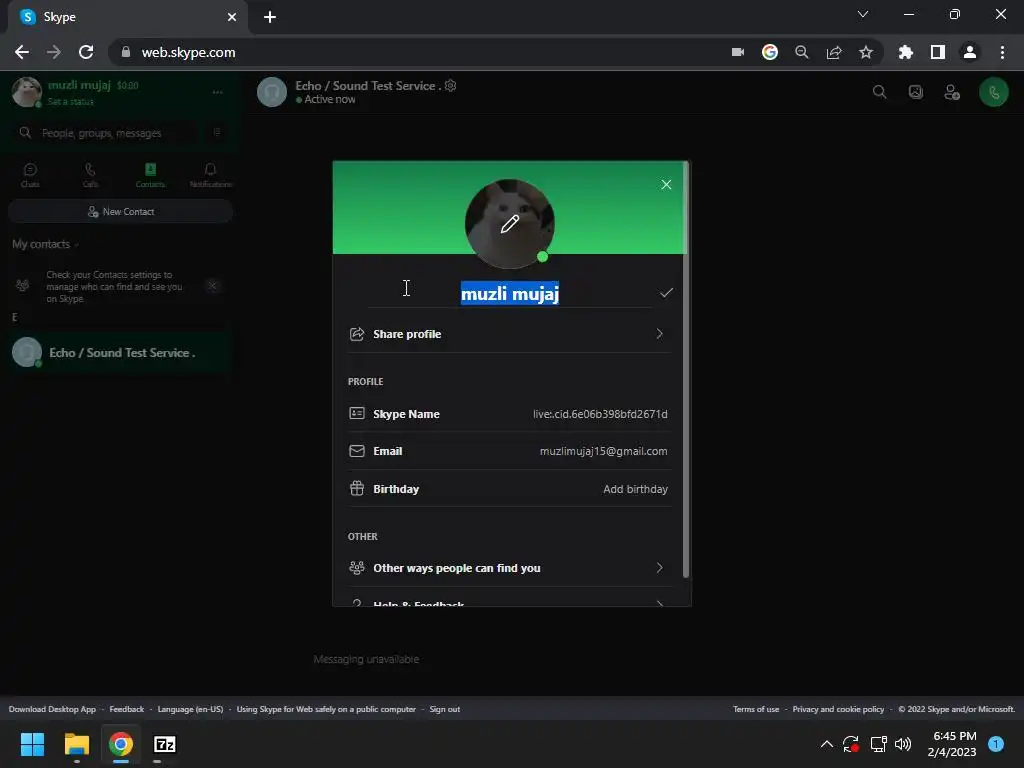Viewport: 1024px width, 768px height.
Task: Open the Chats tab
Action: point(30,175)
